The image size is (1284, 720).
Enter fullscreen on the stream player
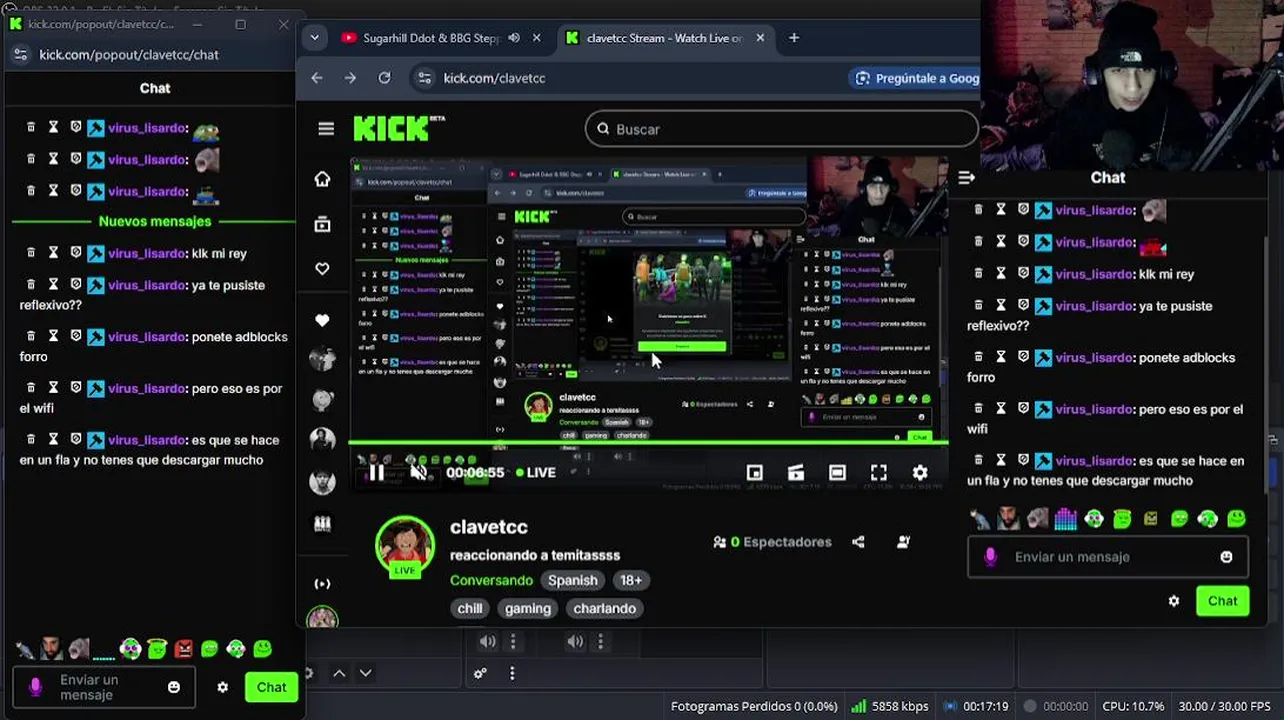878,473
